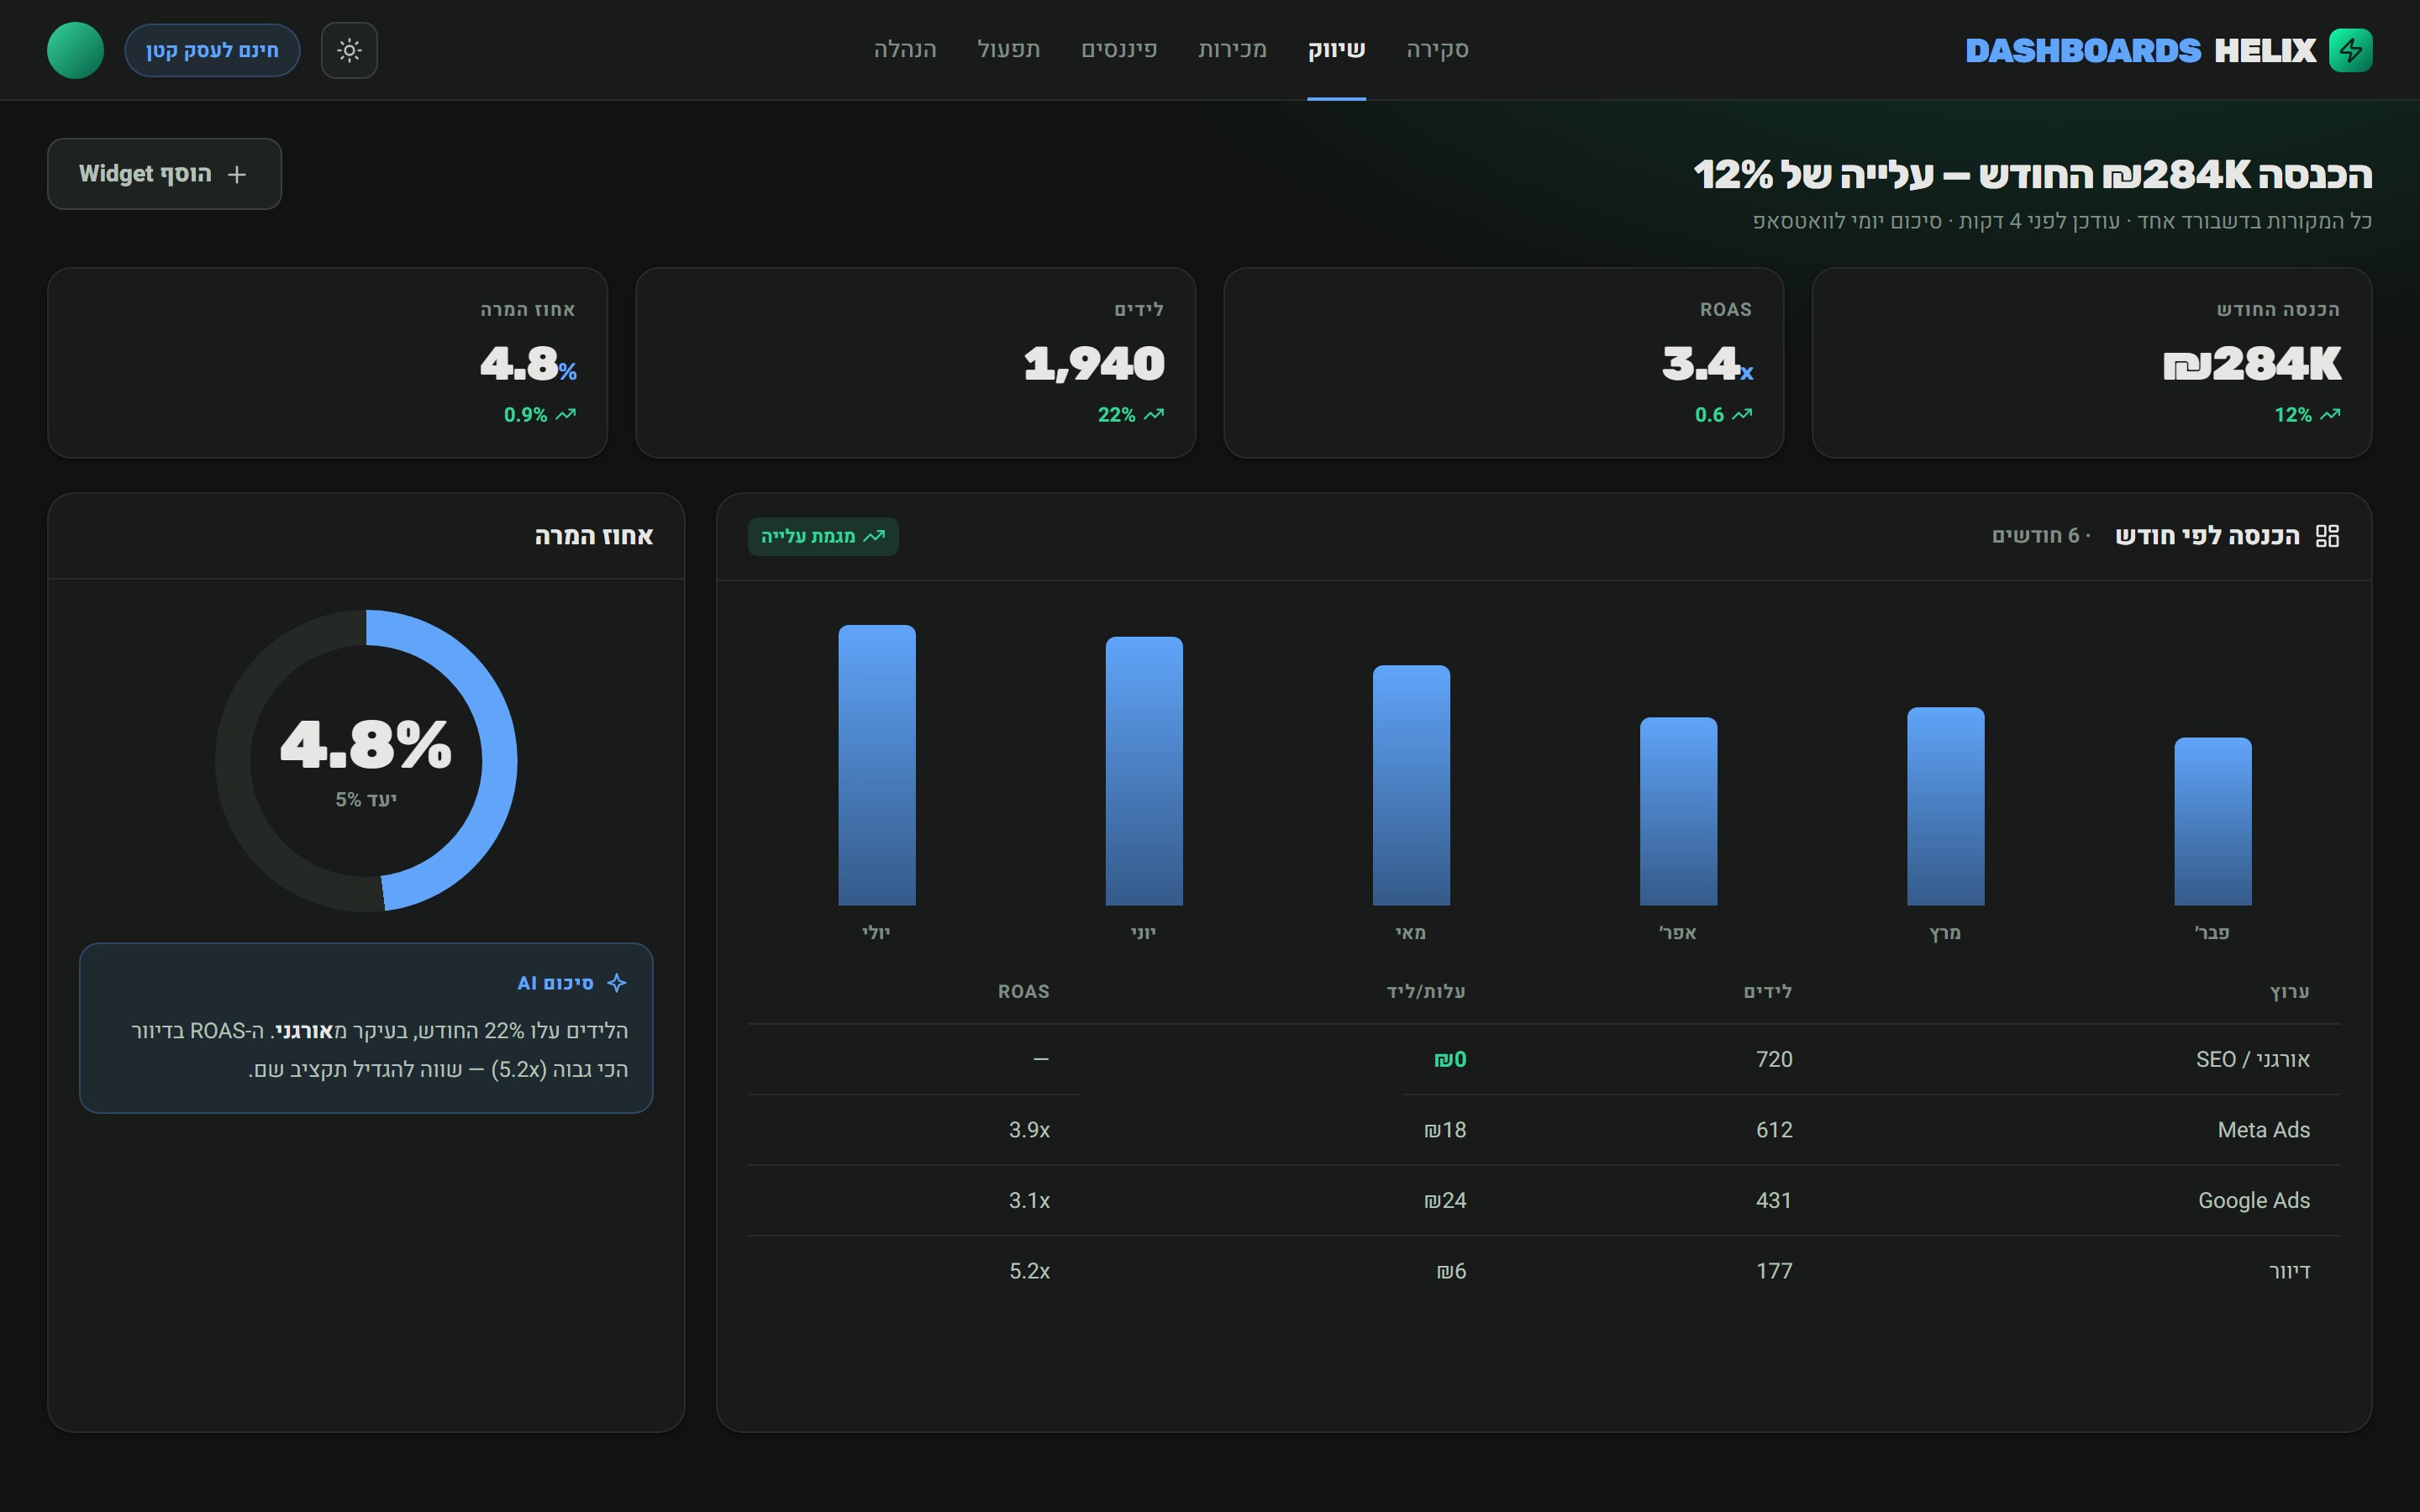This screenshot has height=1512, width=2420.
Task: Open the green user avatar circle
Action: [x=76, y=50]
